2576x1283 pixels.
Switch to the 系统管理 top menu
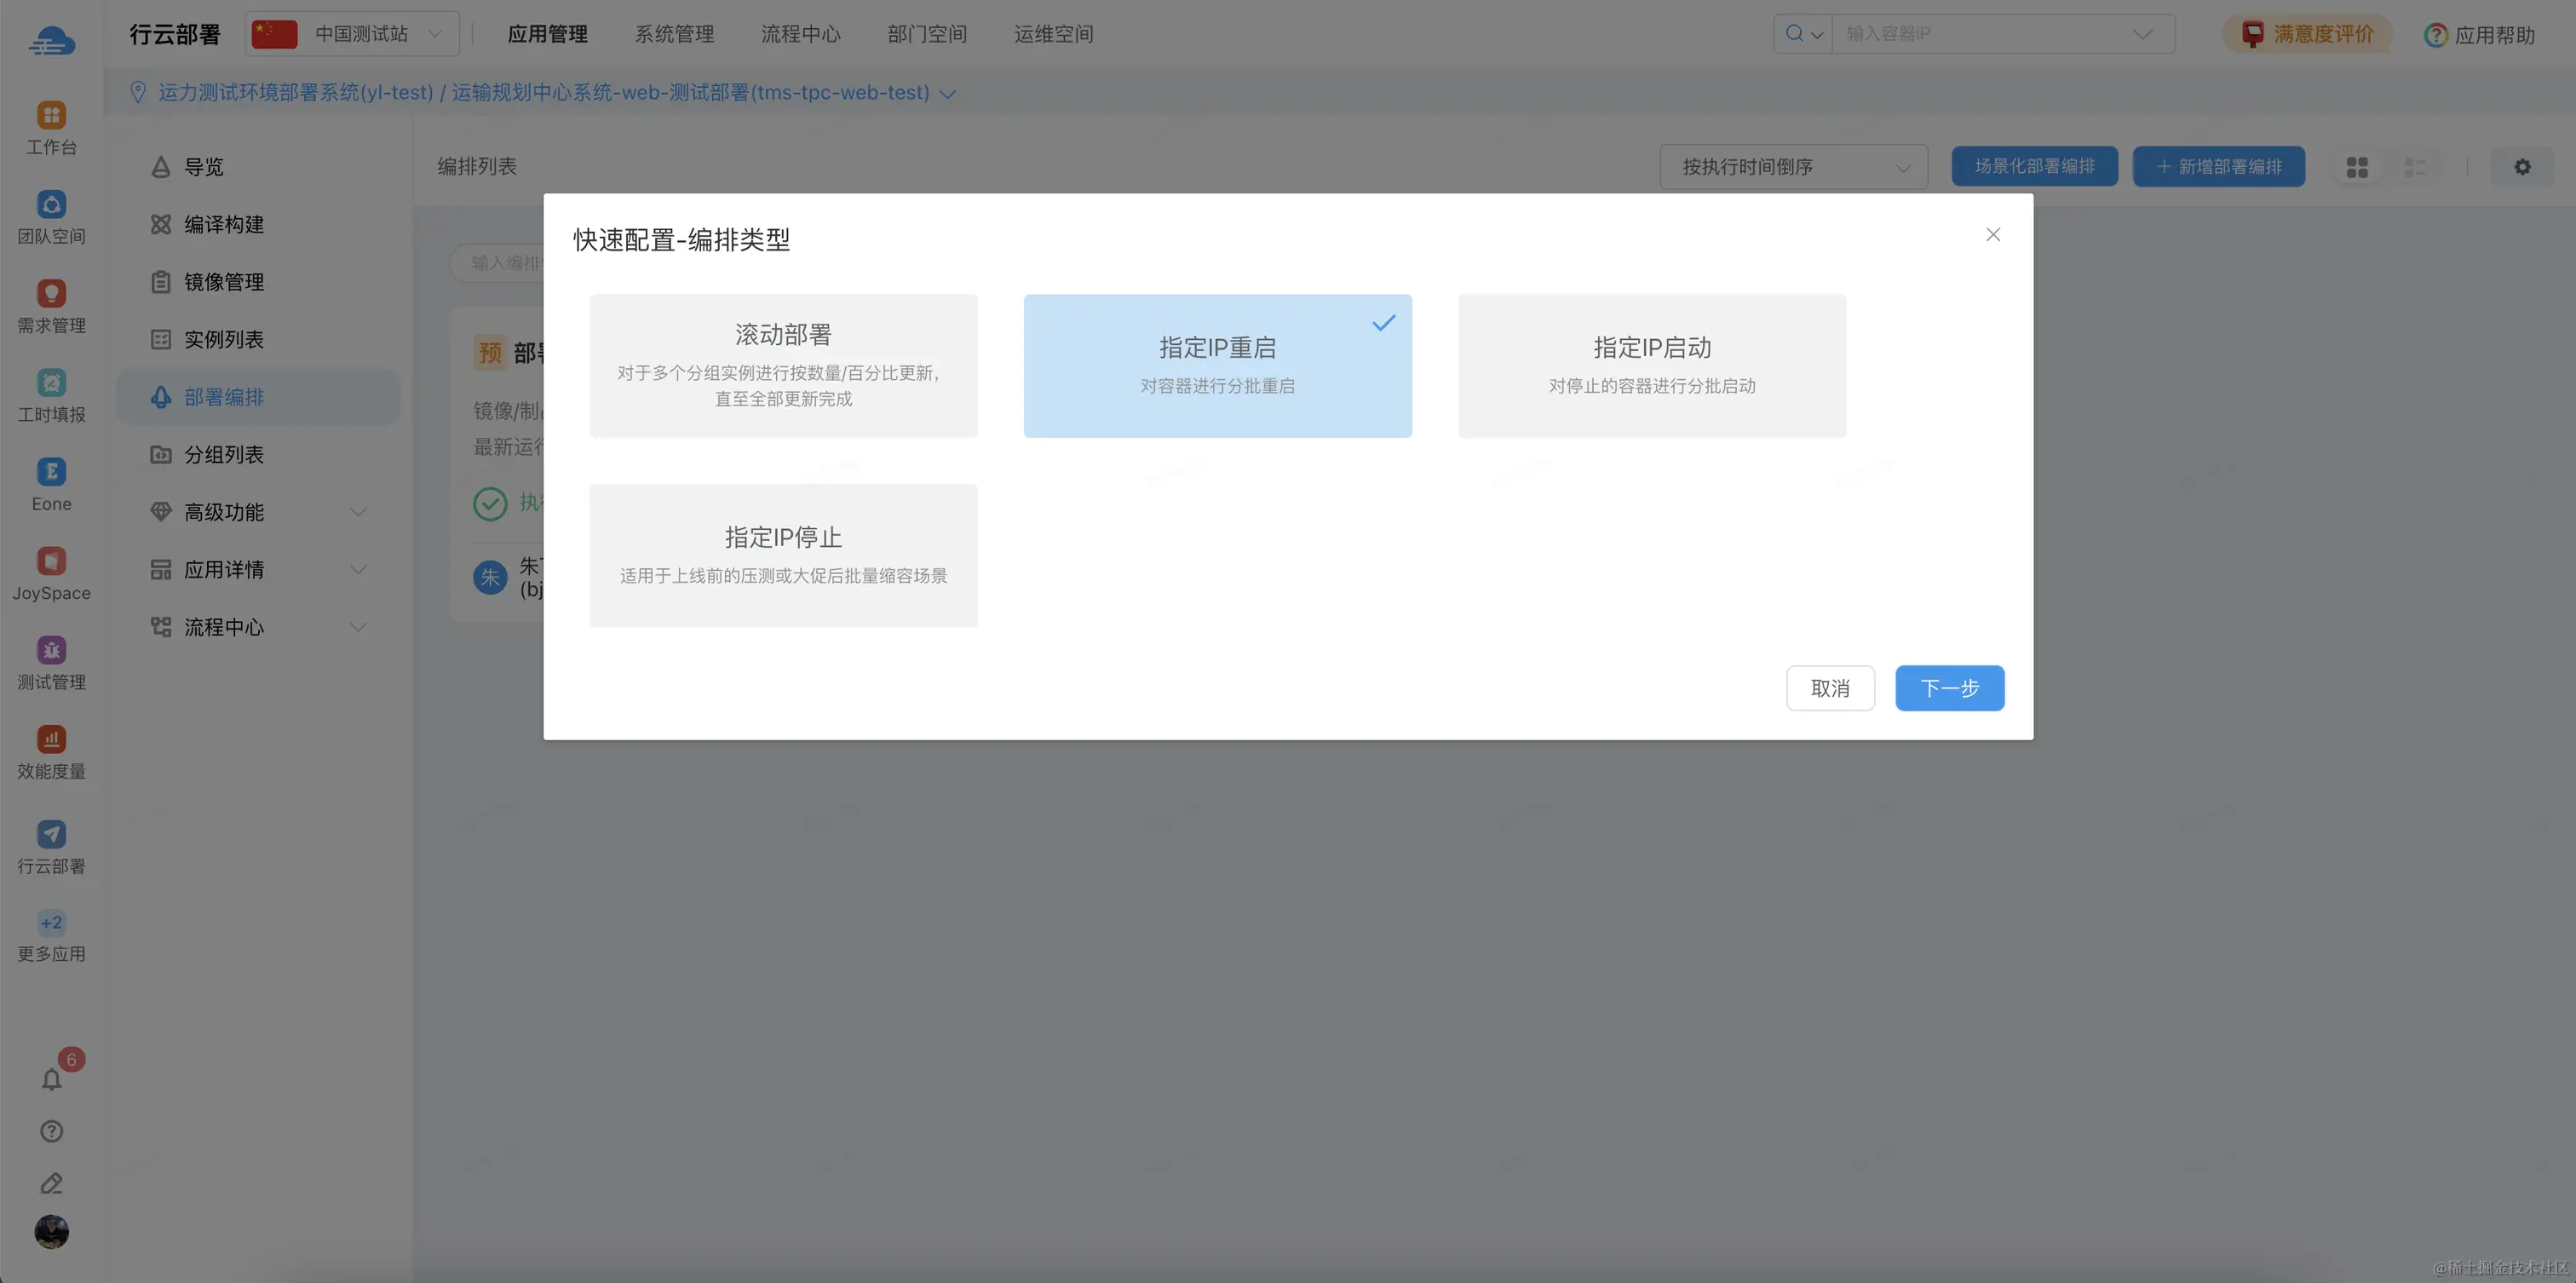pos(674,34)
